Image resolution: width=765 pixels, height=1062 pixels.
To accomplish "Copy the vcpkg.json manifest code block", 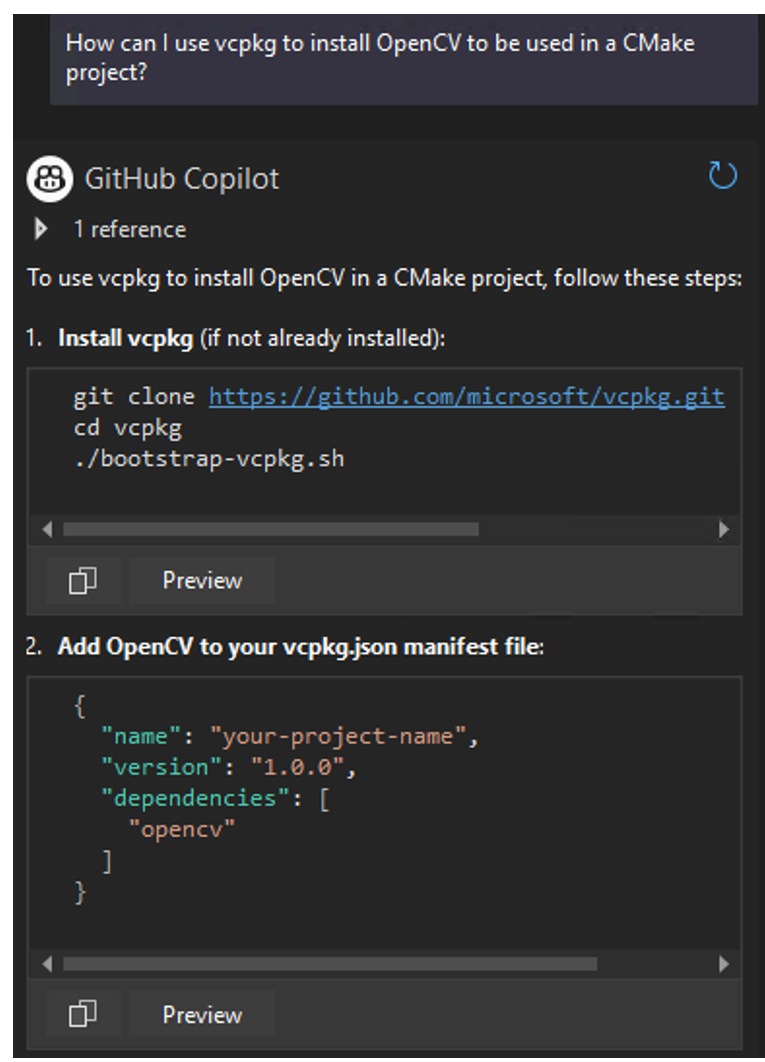I will pos(83,1015).
